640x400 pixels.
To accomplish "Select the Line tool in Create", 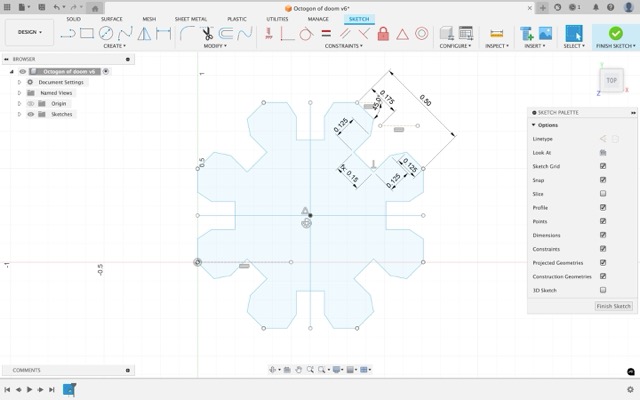I will point(68,33).
